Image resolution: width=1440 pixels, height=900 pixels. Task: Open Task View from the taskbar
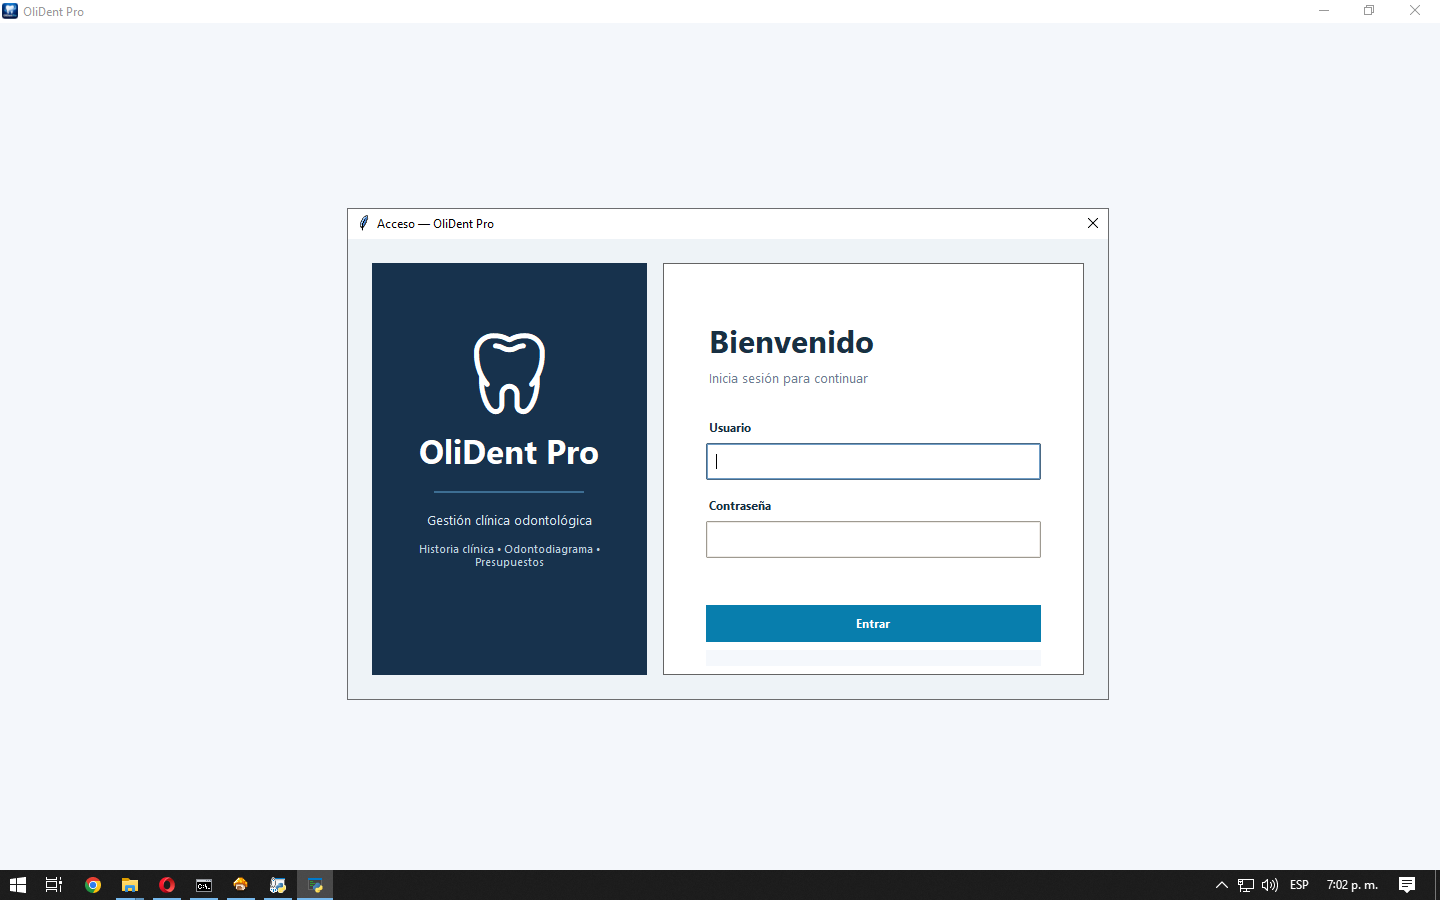(54, 885)
